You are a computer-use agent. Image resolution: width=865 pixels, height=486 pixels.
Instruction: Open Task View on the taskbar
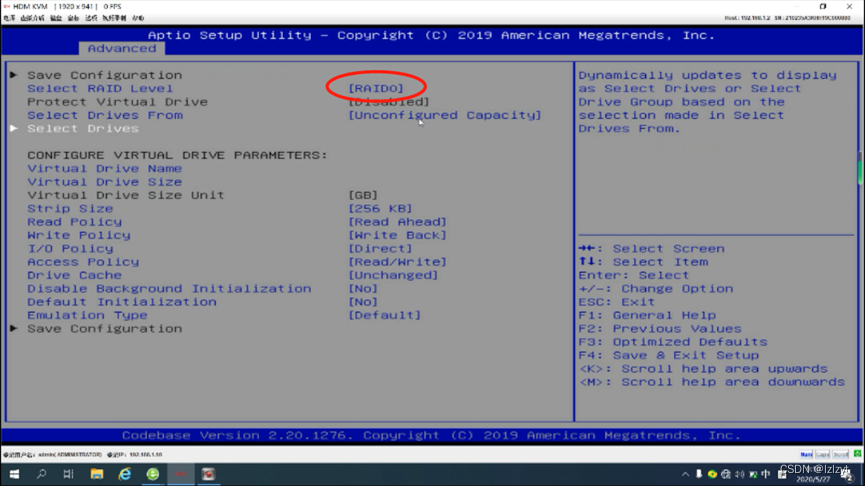pos(68,474)
